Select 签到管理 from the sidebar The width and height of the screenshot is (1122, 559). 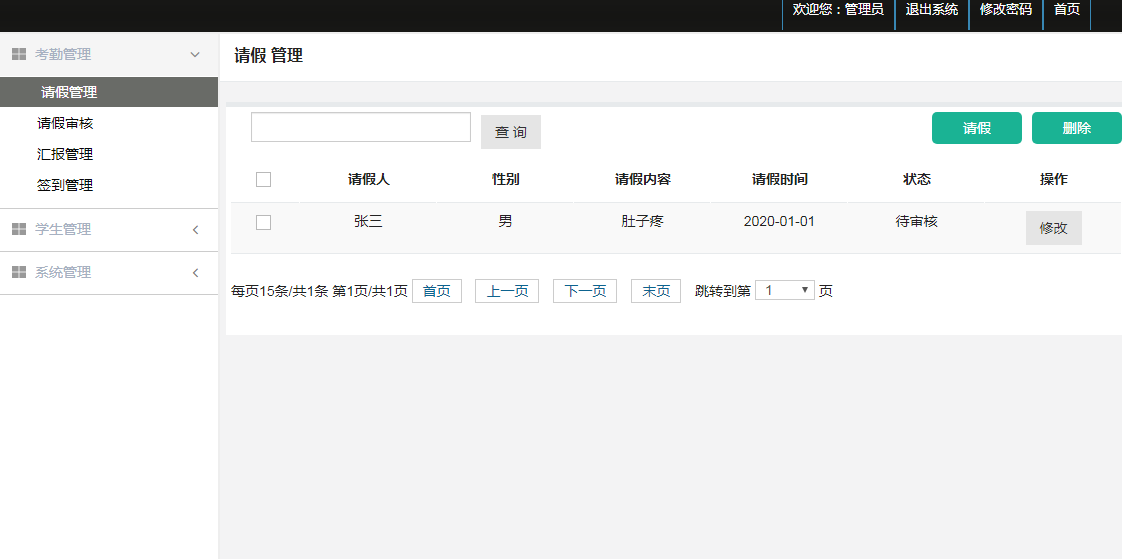point(65,186)
